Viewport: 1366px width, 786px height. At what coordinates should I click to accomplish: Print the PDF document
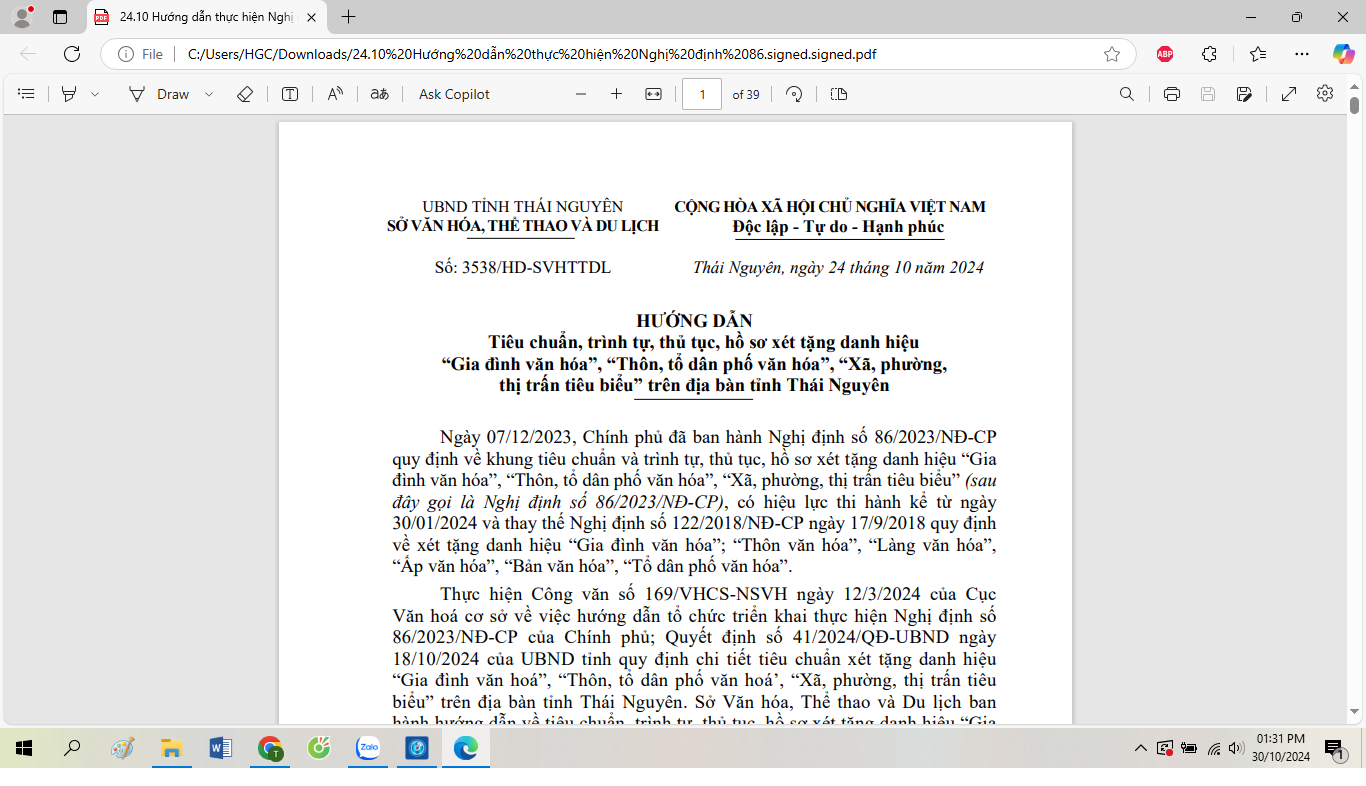click(1172, 94)
